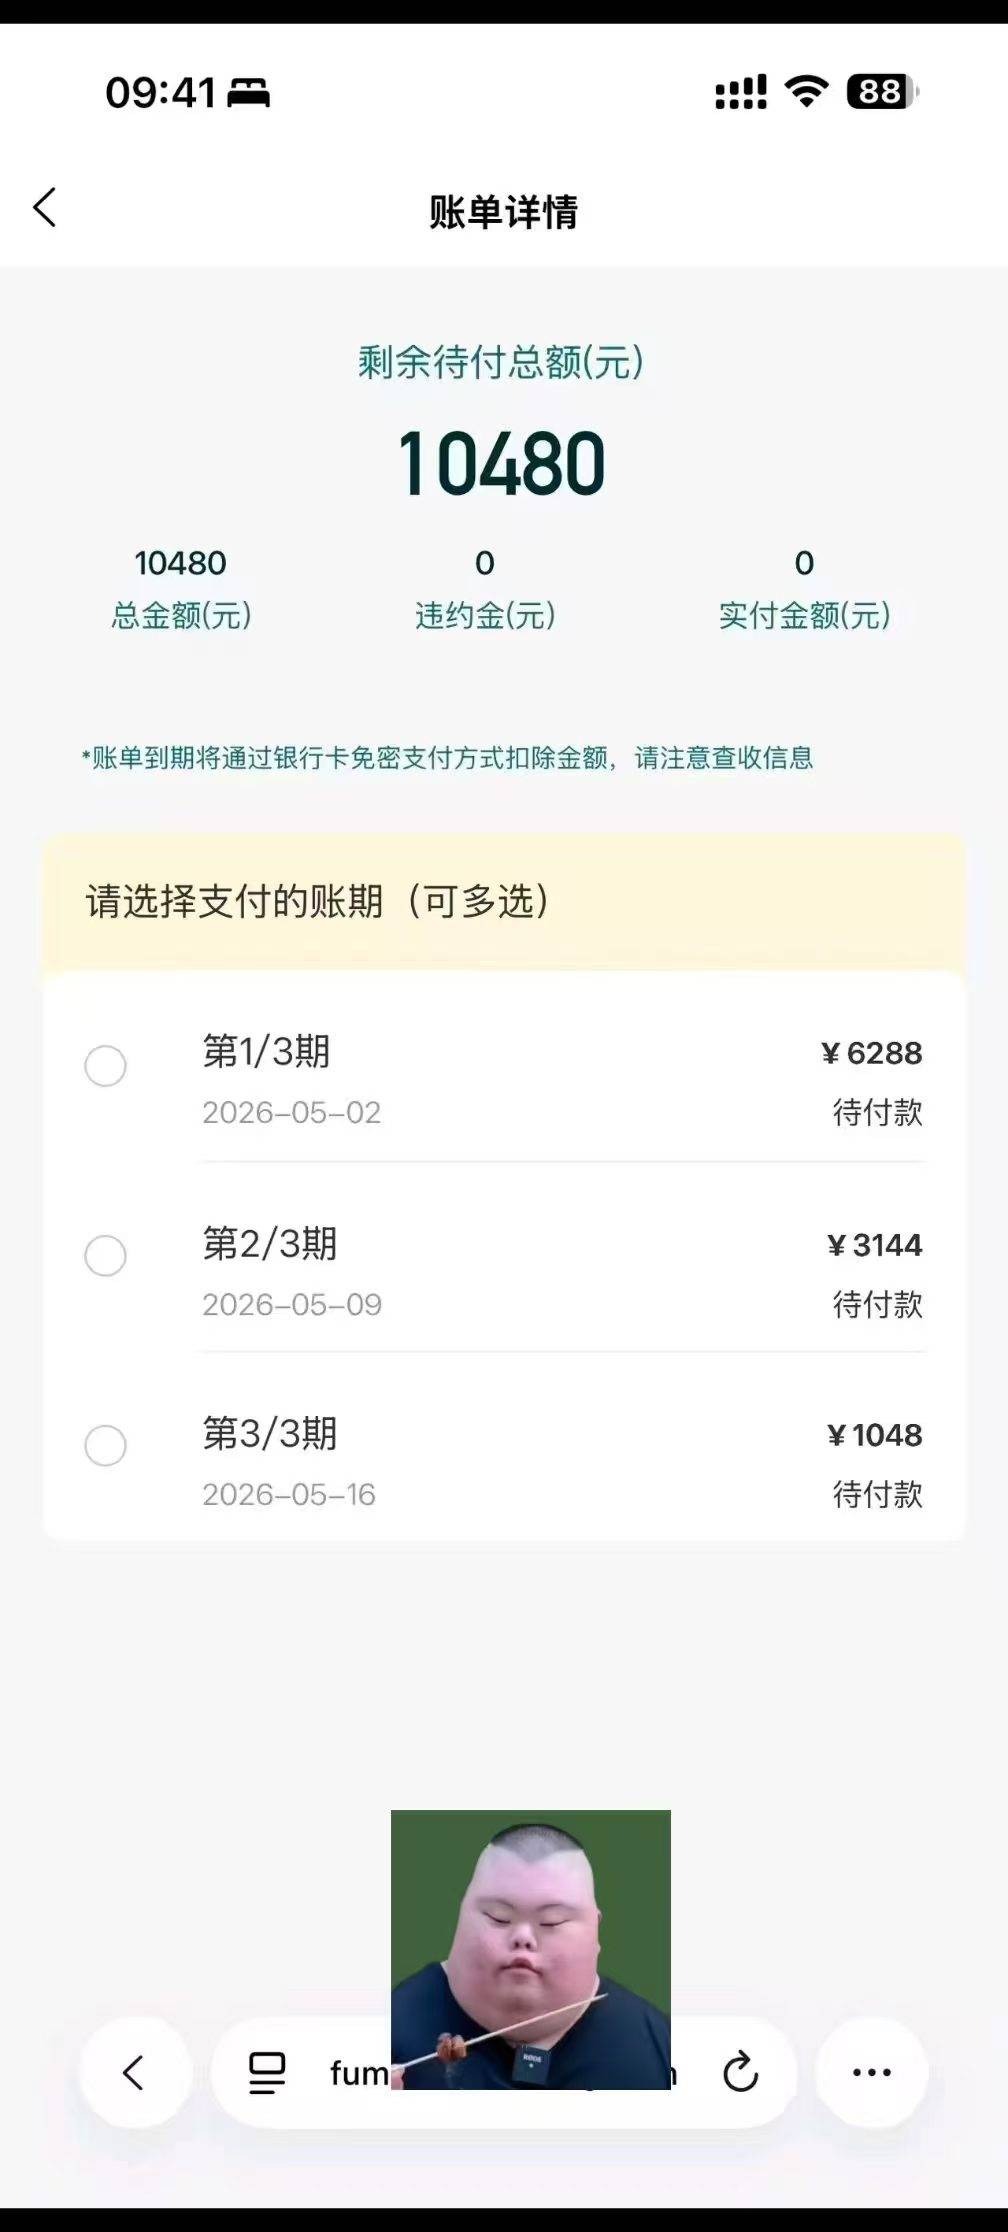Open the browser tabs icon in address bar

pyautogui.click(x=267, y=2072)
